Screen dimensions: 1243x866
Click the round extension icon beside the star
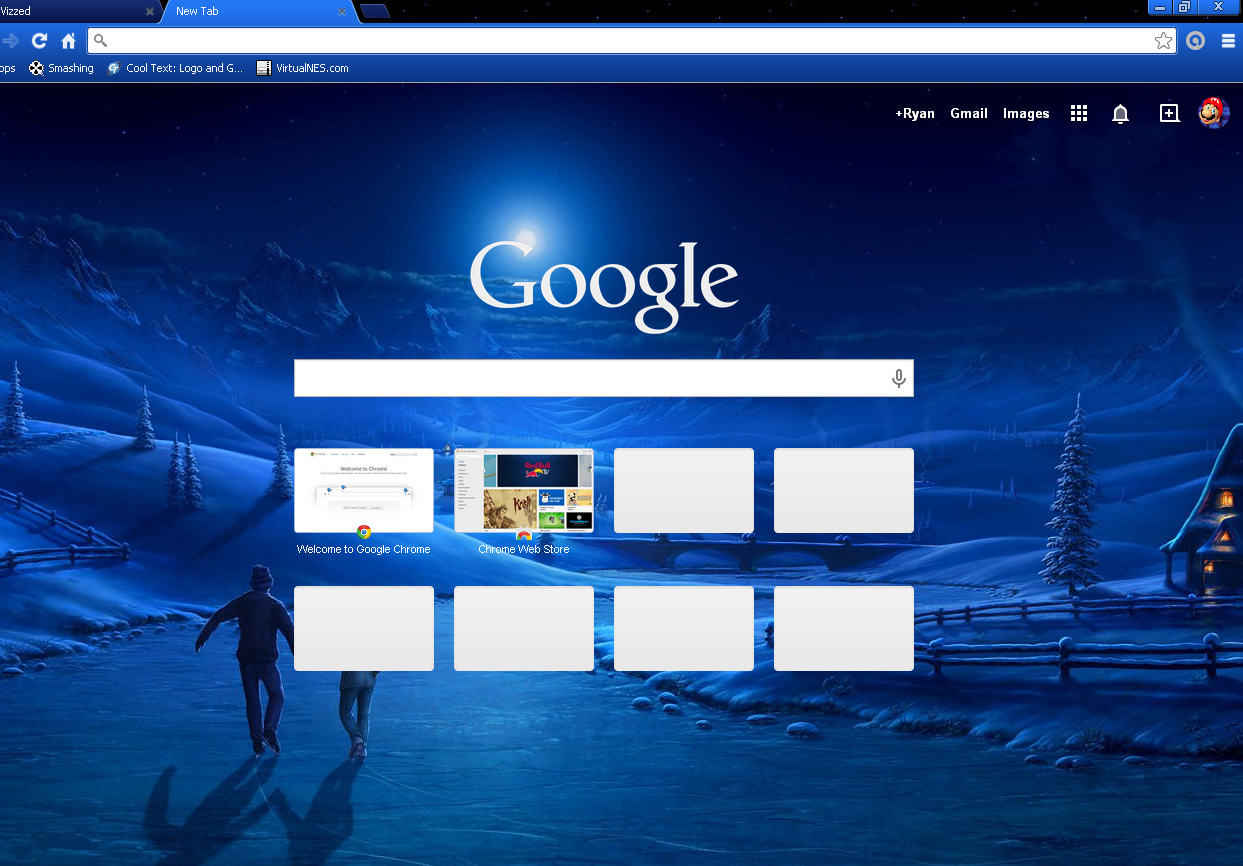tap(1195, 41)
